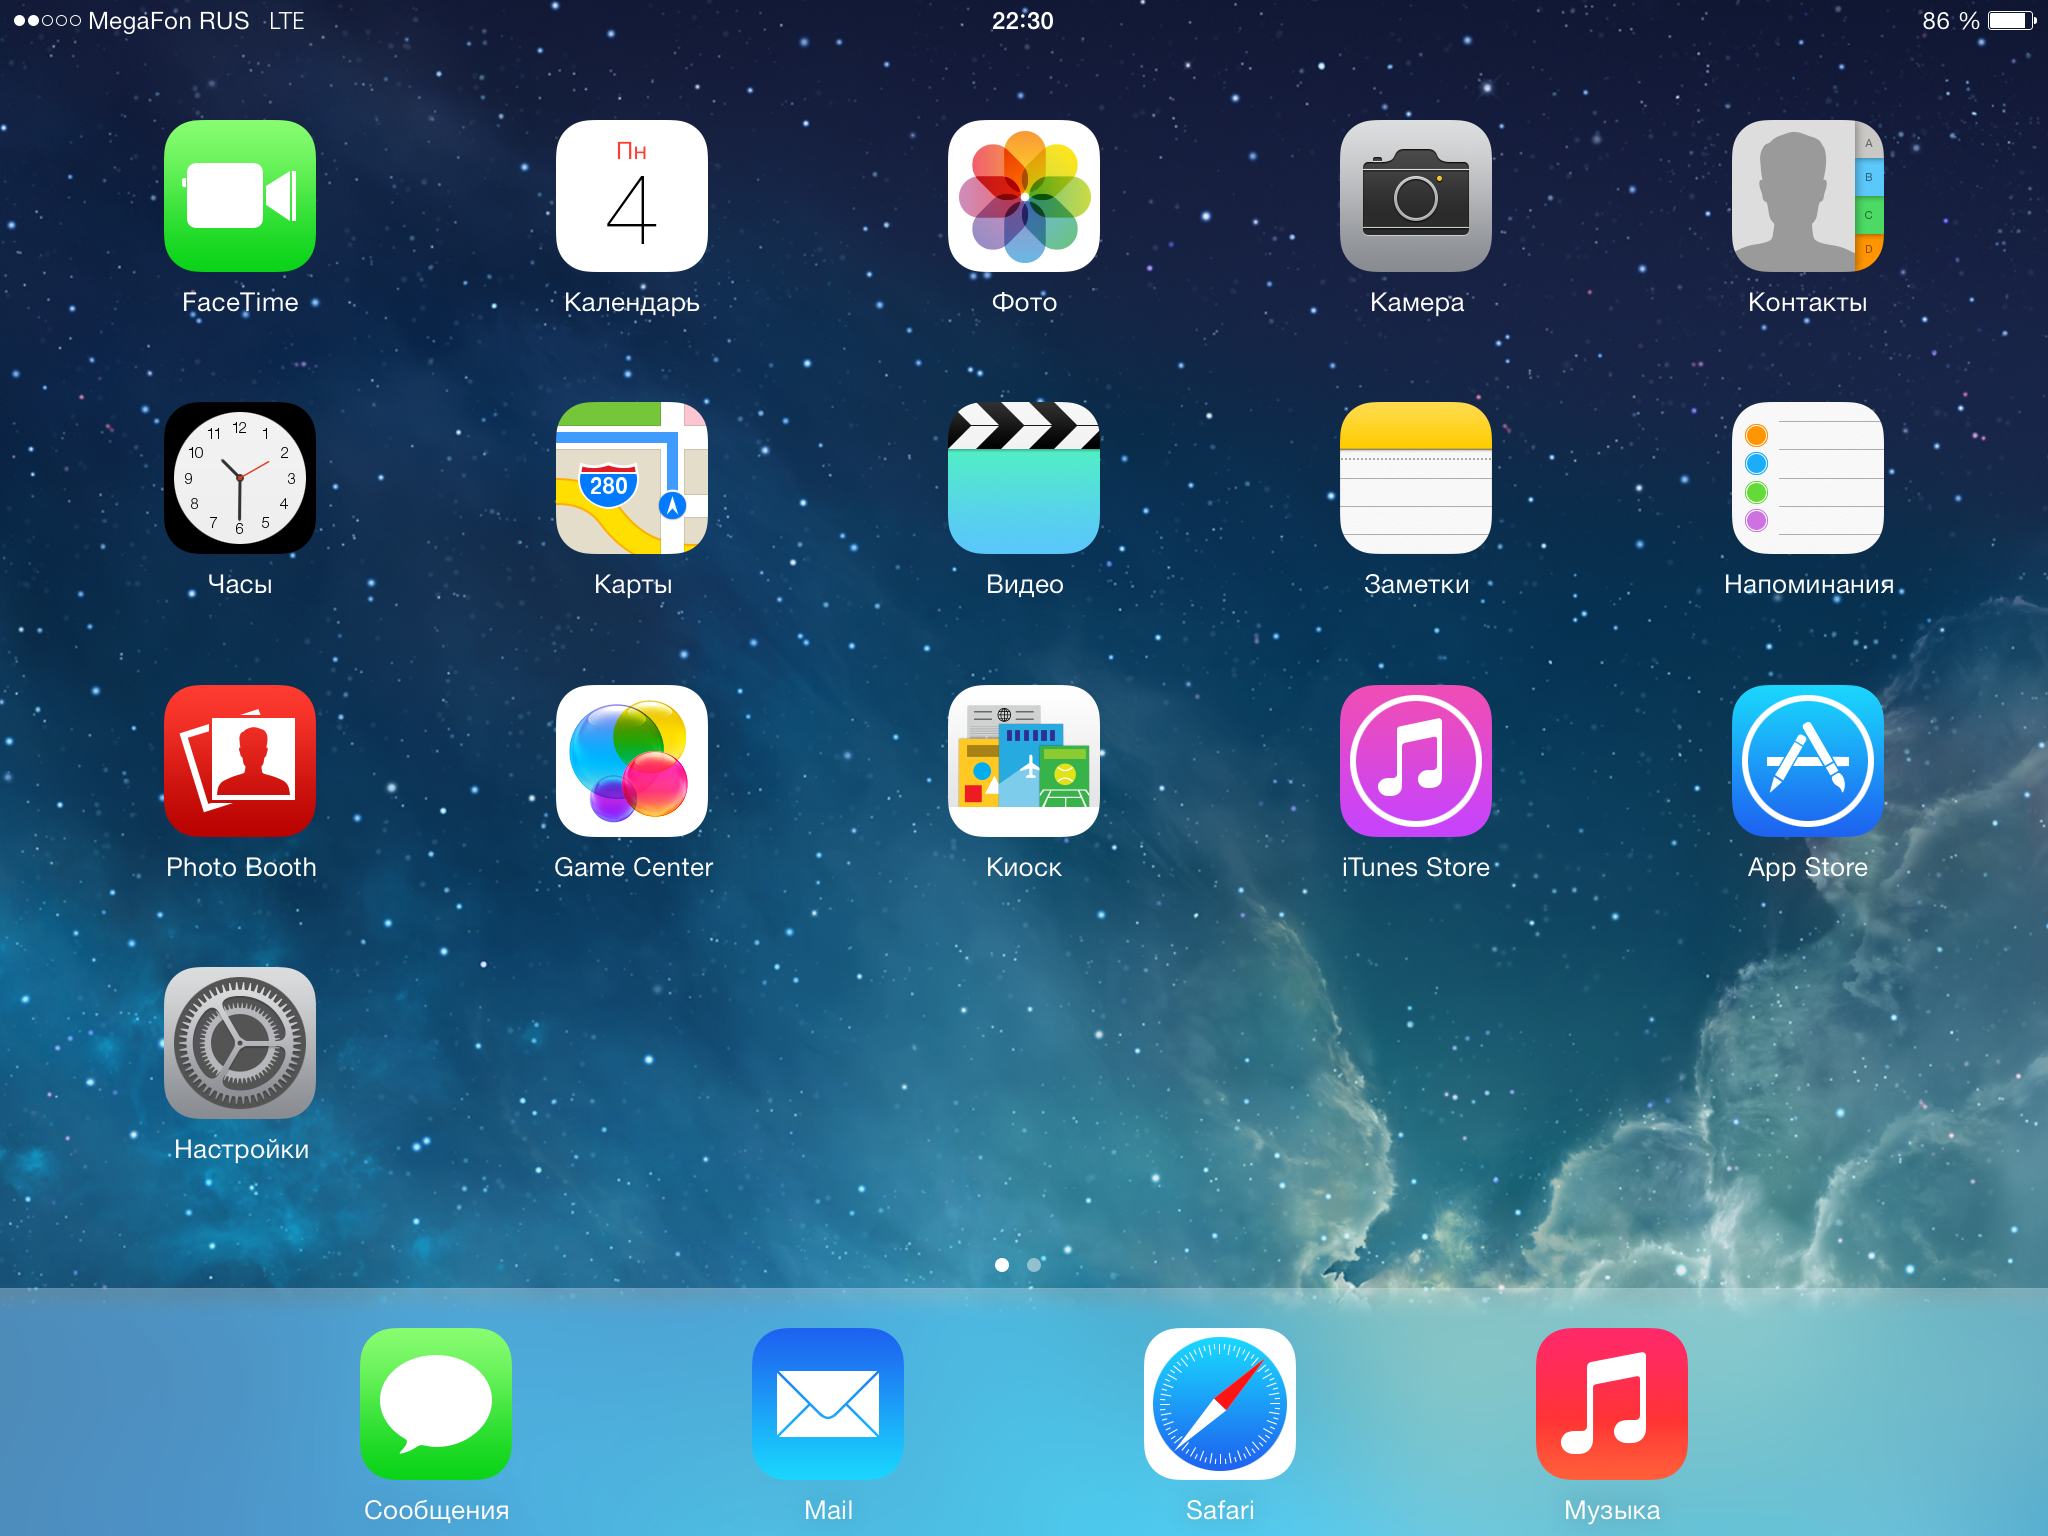The image size is (2048, 1536).
Task: Open the Напоминания reminders app
Action: tap(1808, 478)
